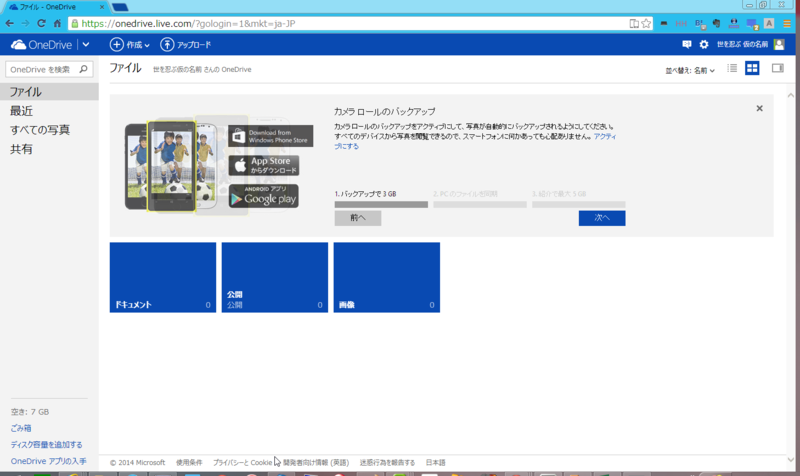The image size is (800, 476).
Task: Open the 公開 folder tile
Action: (275, 277)
